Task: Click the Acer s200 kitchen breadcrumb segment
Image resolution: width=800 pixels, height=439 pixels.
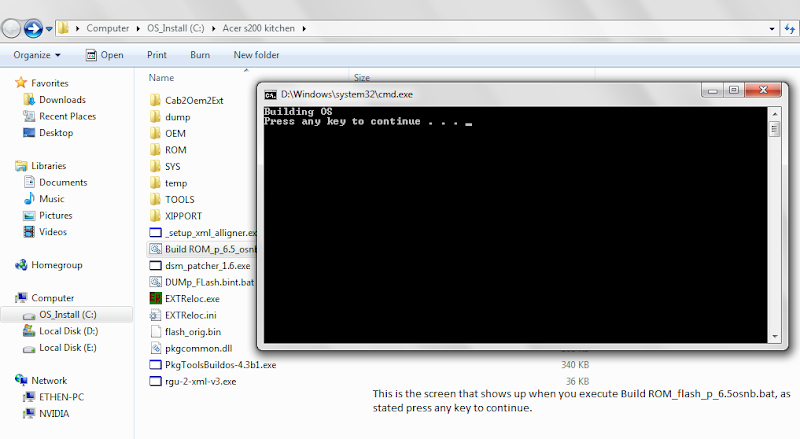Action: (x=259, y=28)
